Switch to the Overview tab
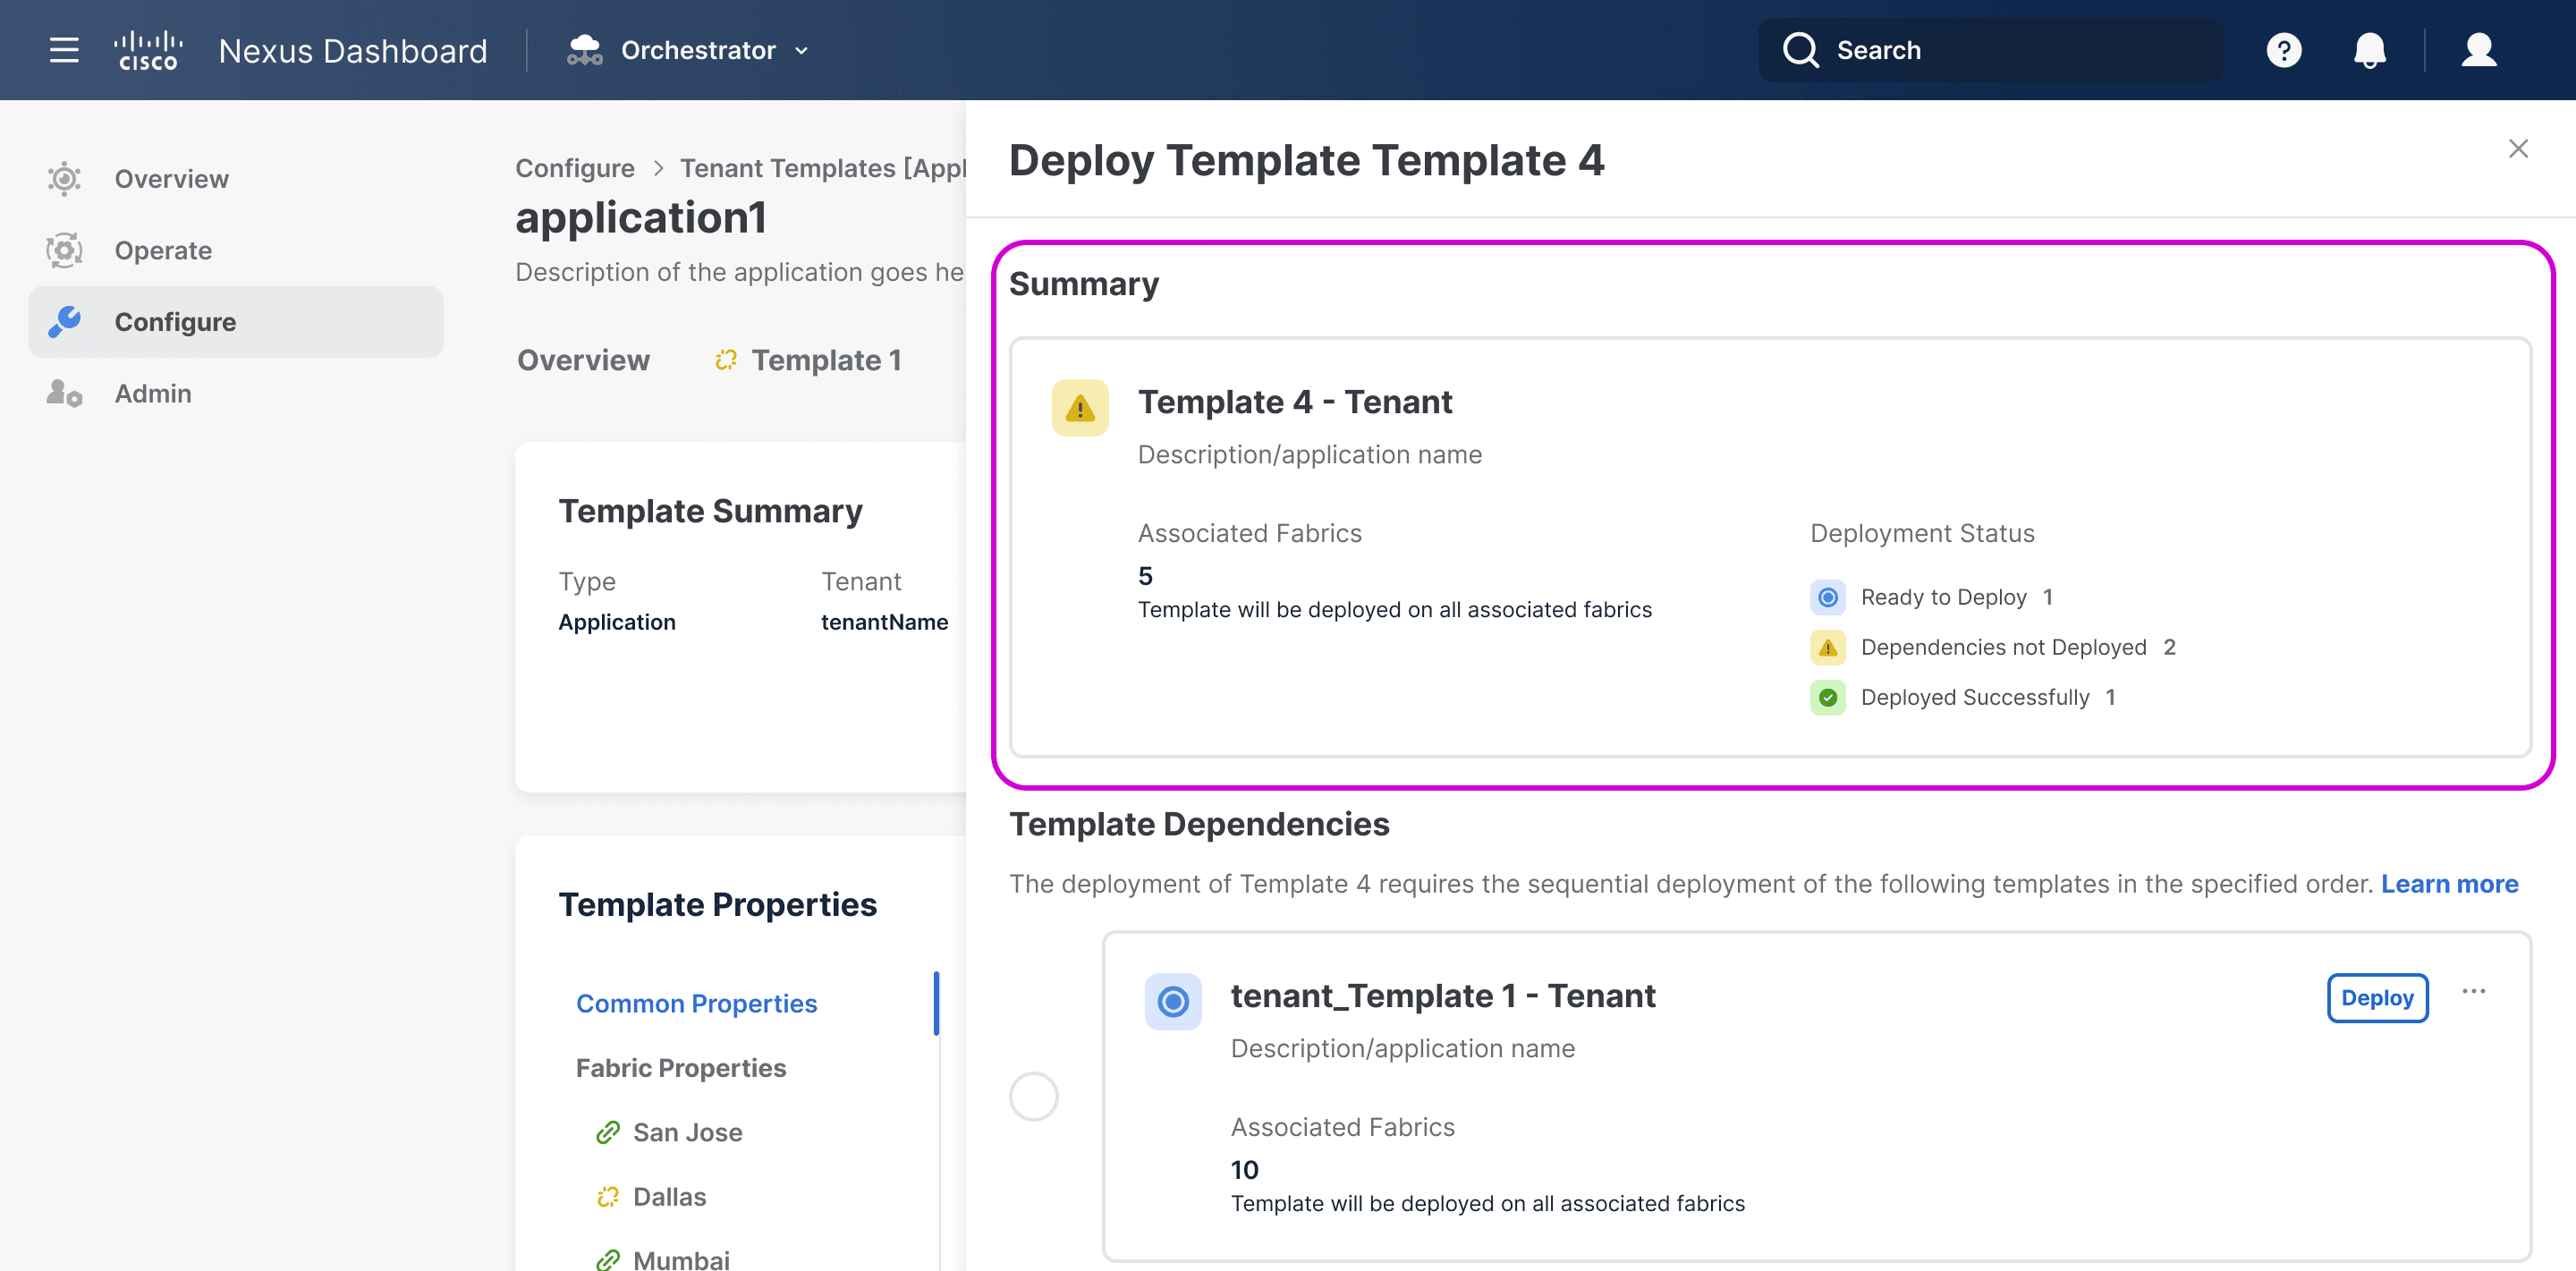Image resolution: width=2576 pixels, height=1271 pixels. pos(583,360)
